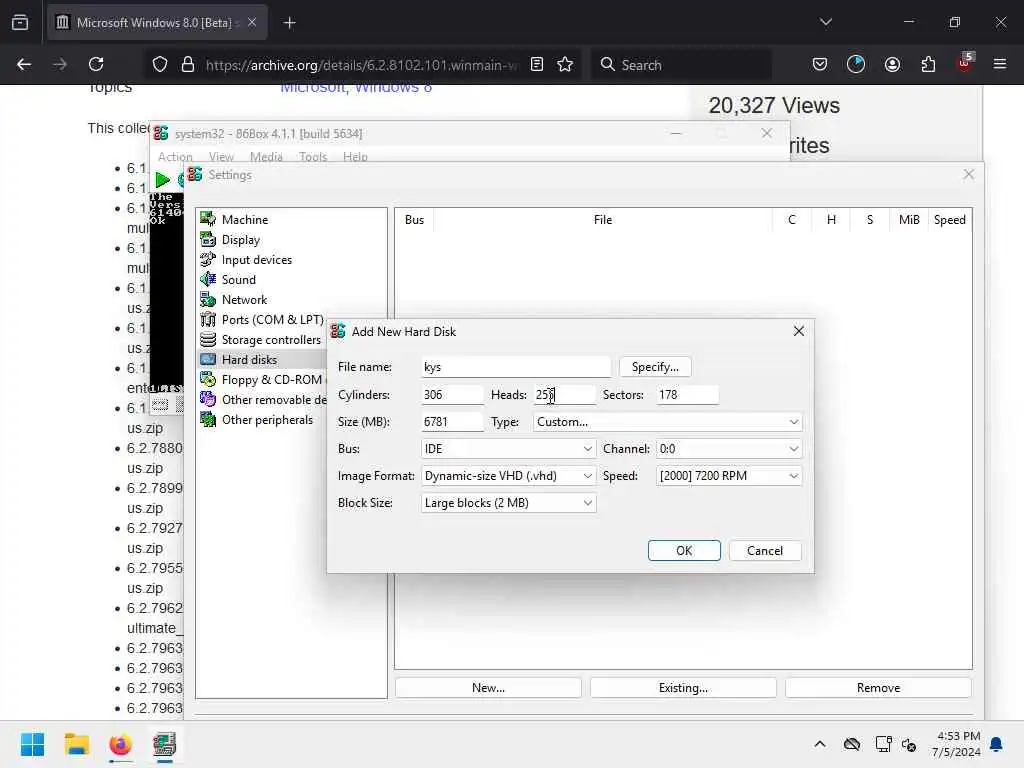
Task: Click into the Size (MB) field
Action: pos(452,422)
